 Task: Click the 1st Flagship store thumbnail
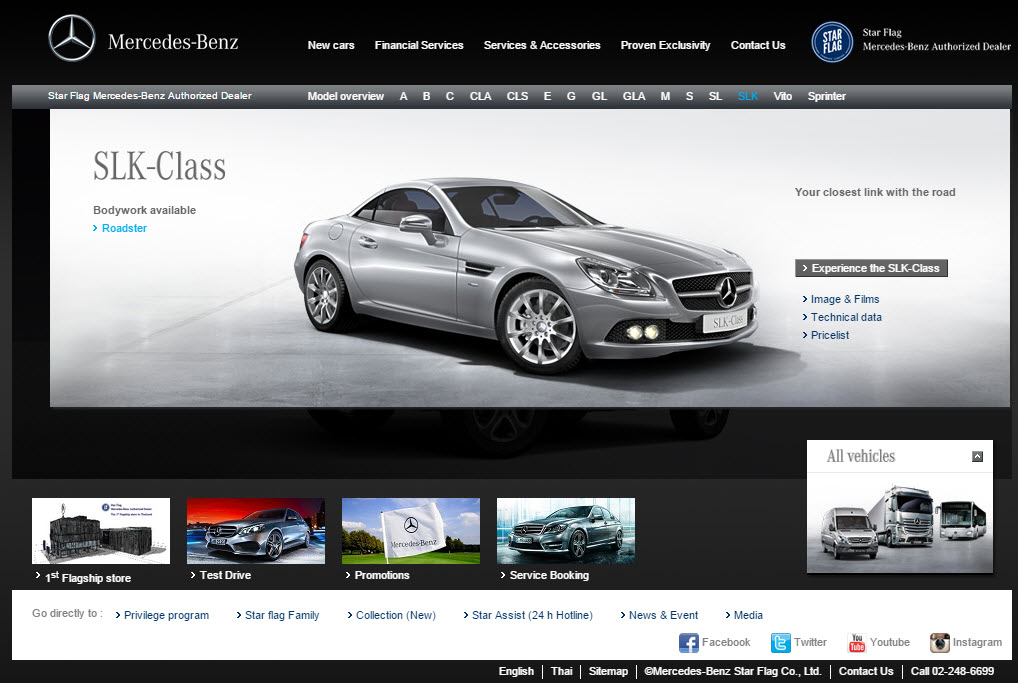point(101,531)
